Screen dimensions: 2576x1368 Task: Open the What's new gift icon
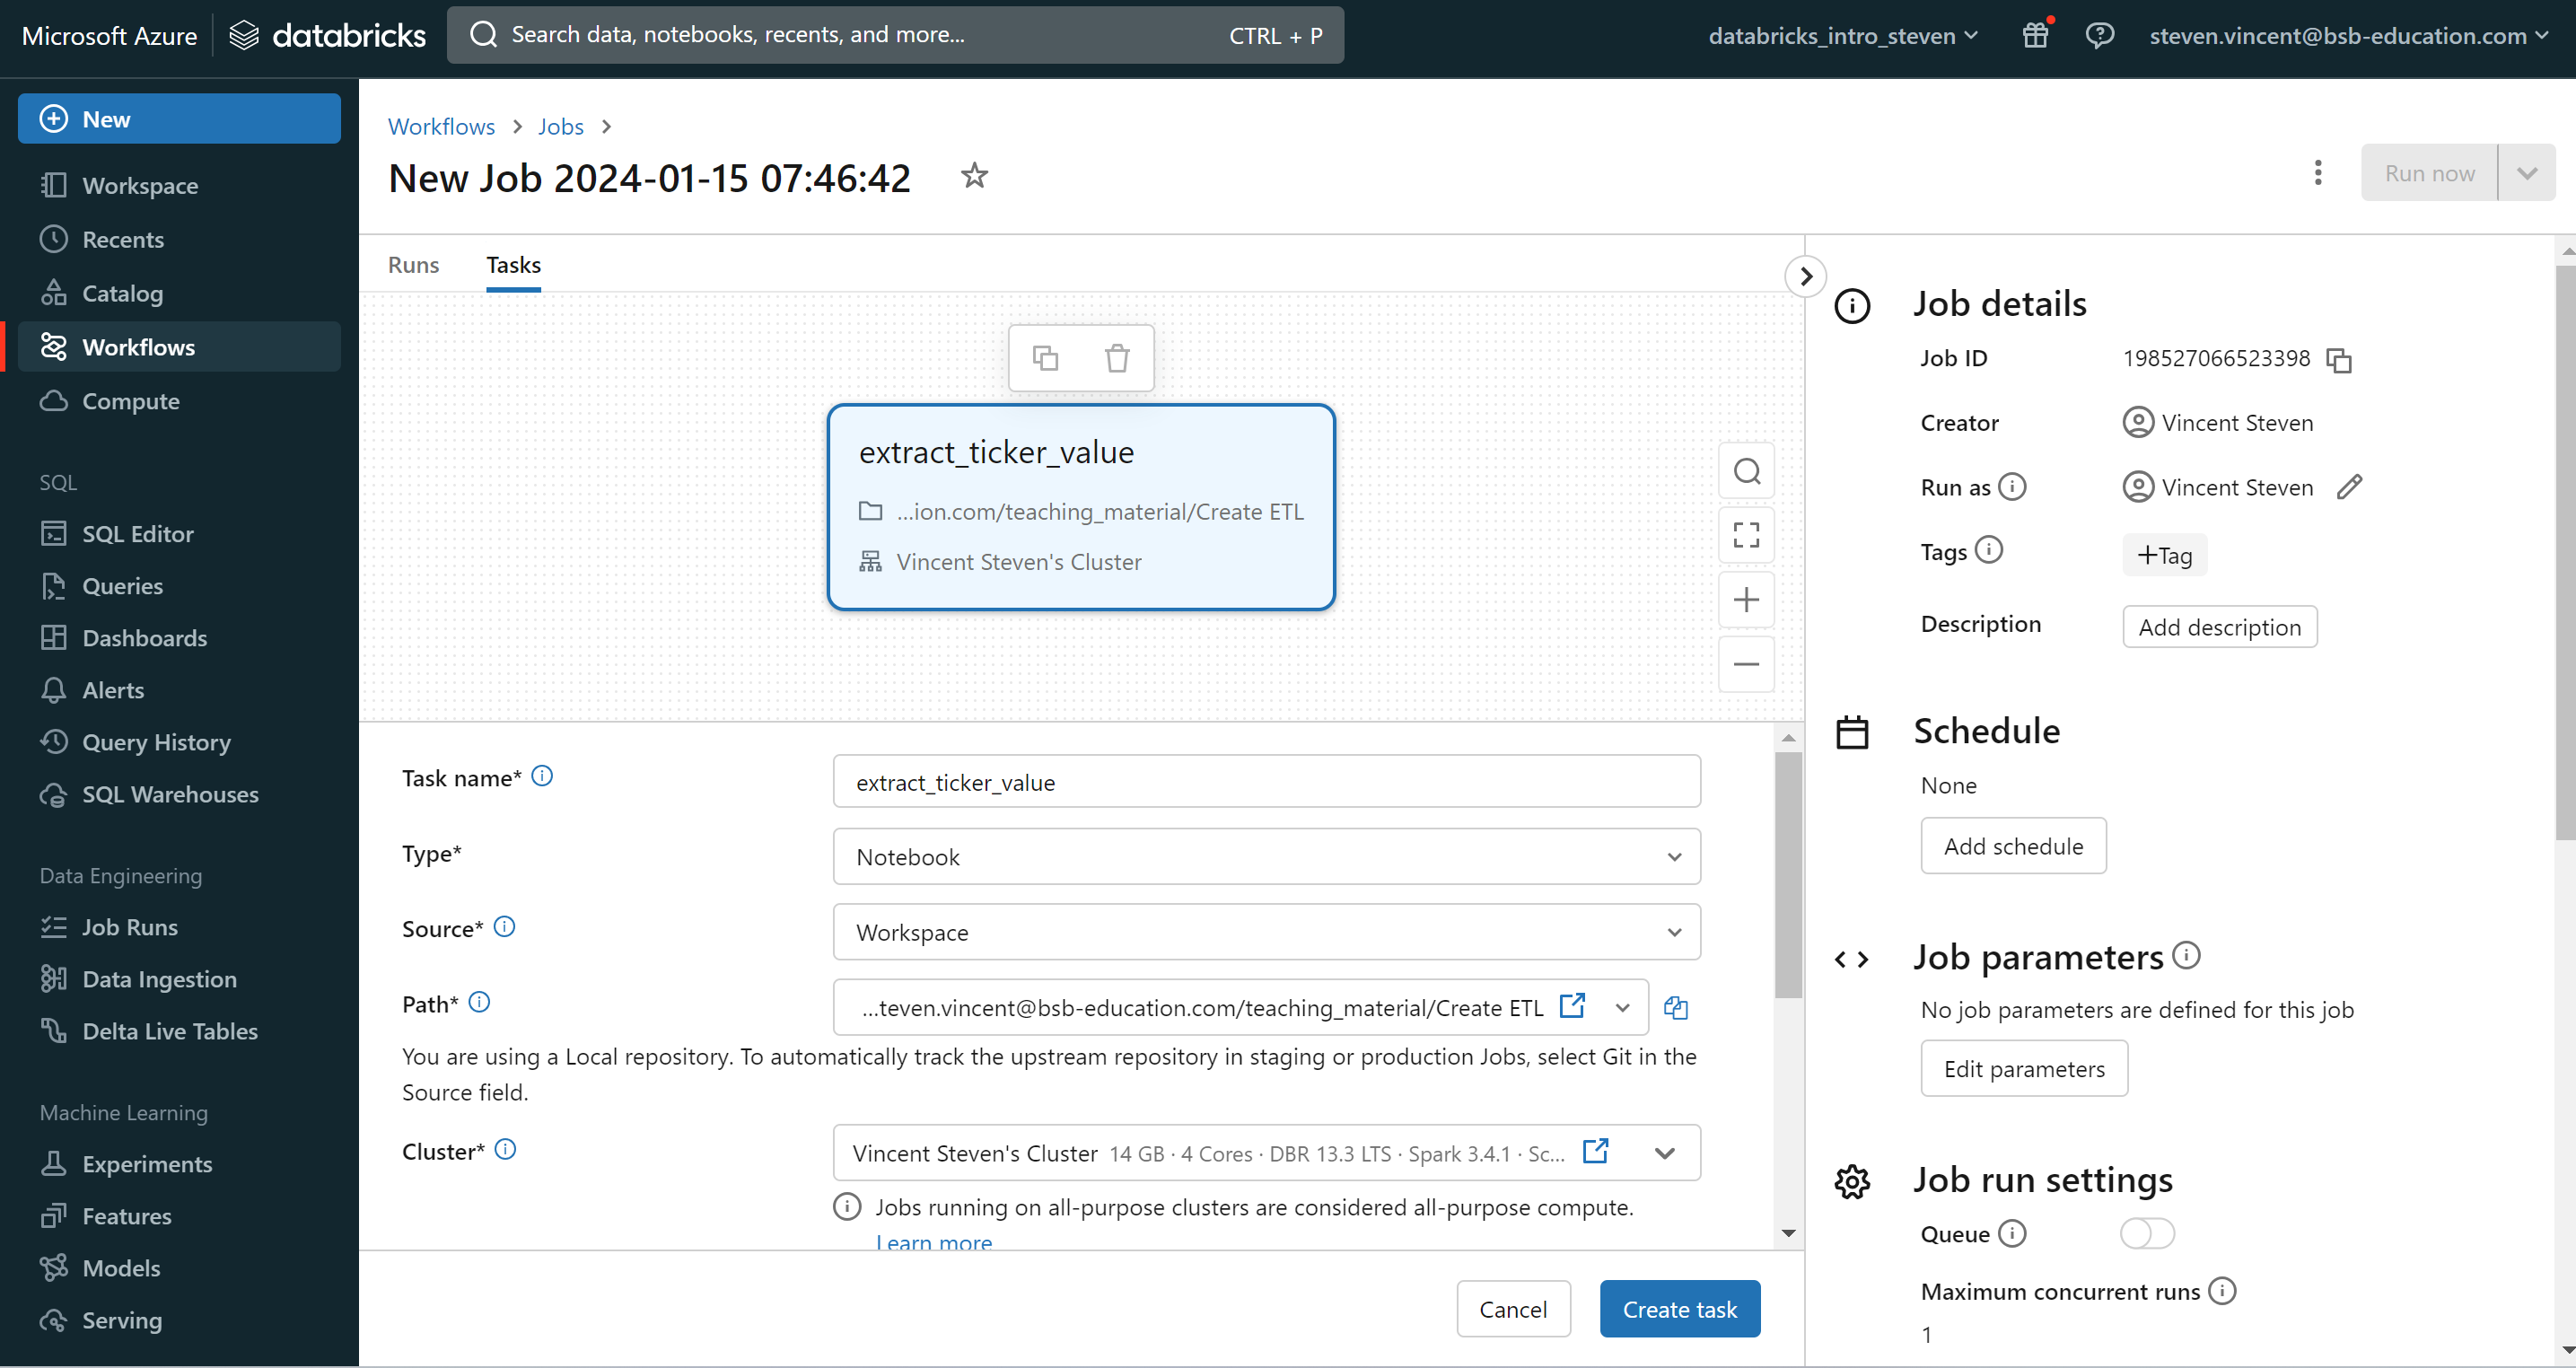click(2036, 35)
